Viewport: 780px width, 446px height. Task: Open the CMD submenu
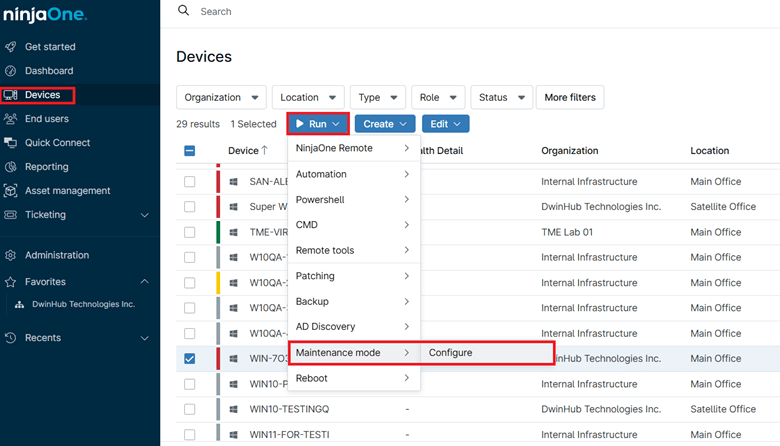point(354,225)
